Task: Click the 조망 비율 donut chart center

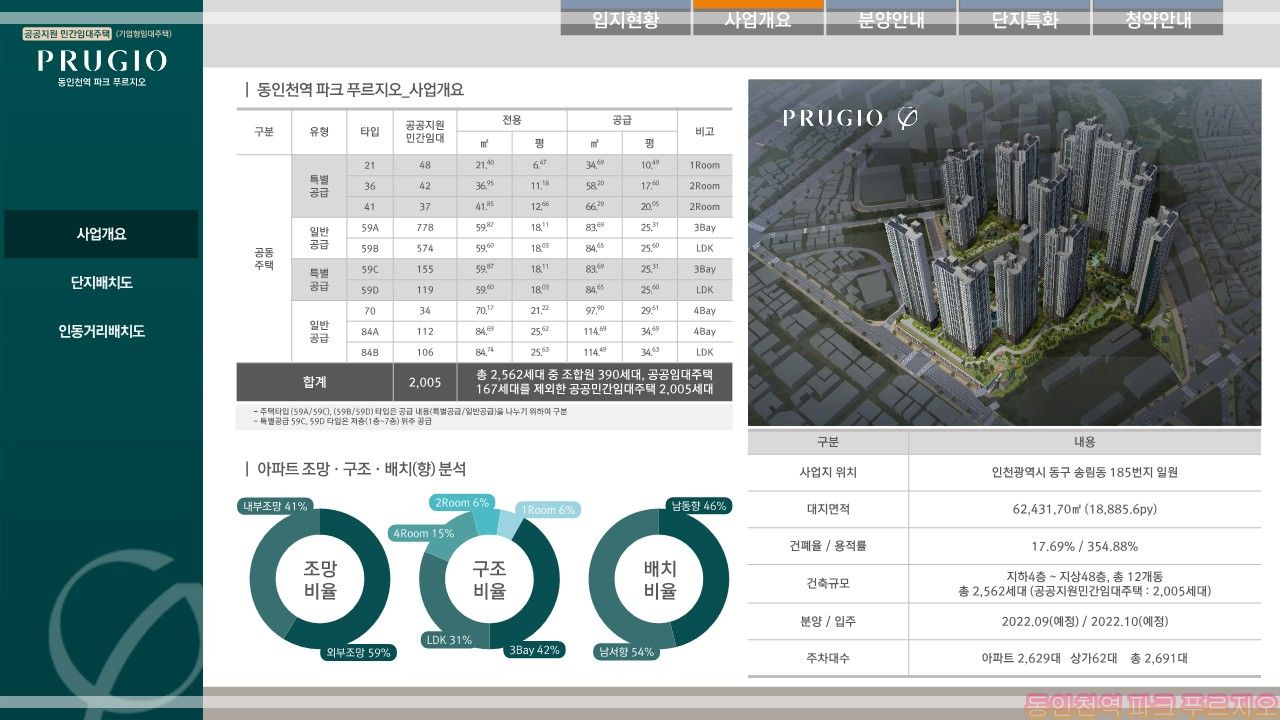Action: coord(320,579)
